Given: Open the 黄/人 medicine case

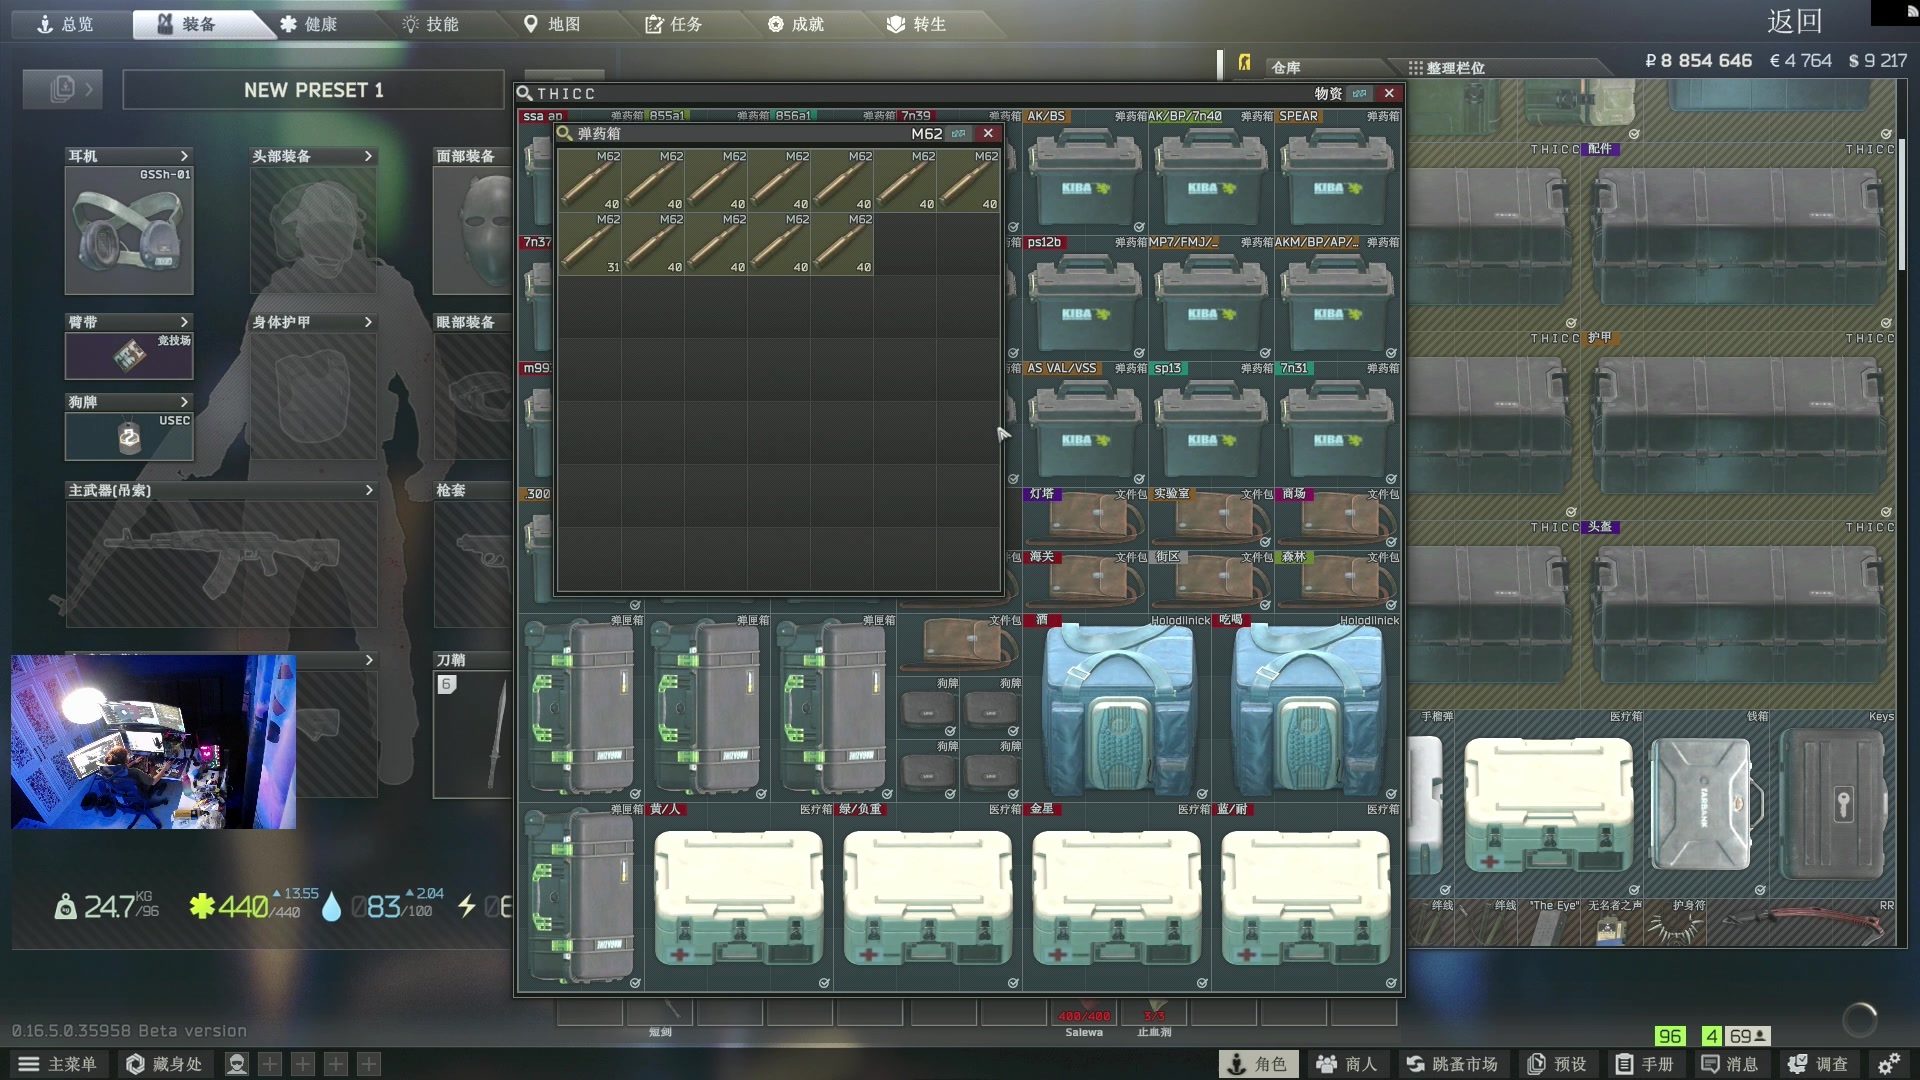Looking at the screenshot, I should click(739, 898).
